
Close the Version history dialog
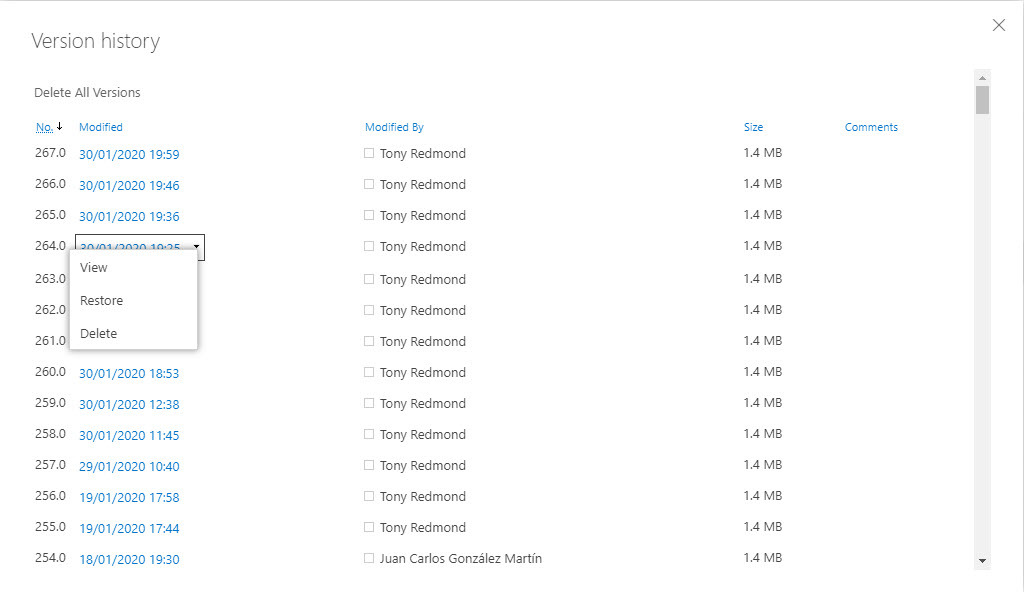pyautogui.click(x=999, y=25)
